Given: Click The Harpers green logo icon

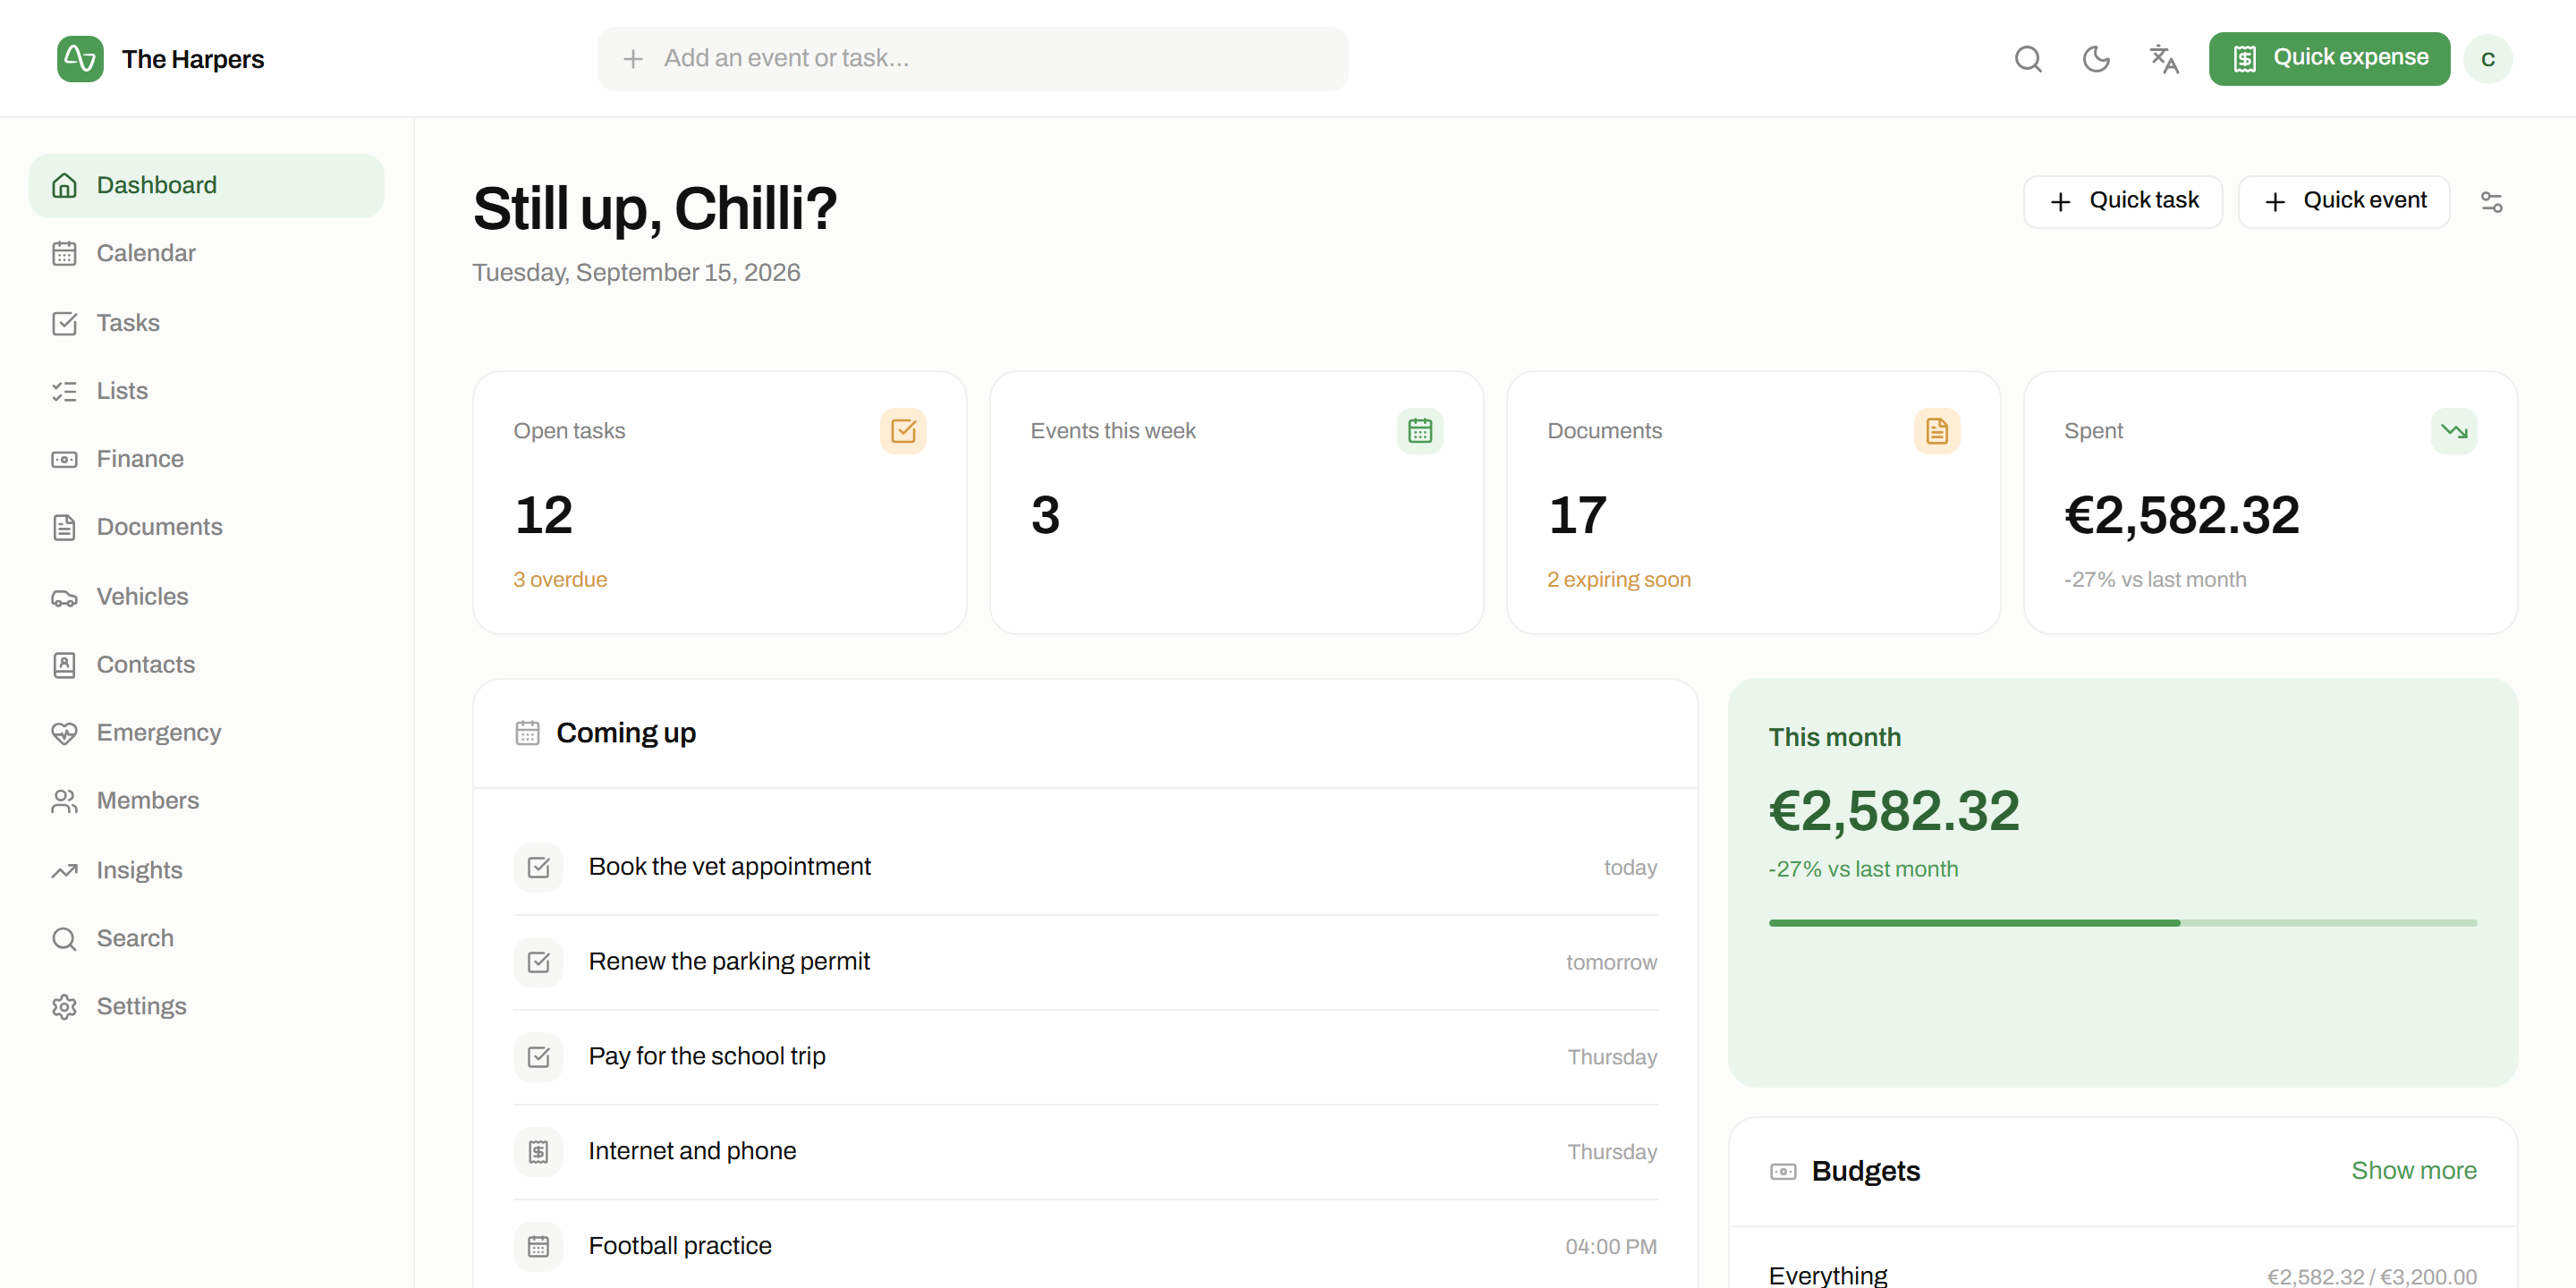Looking at the screenshot, I should pyautogui.click(x=80, y=59).
